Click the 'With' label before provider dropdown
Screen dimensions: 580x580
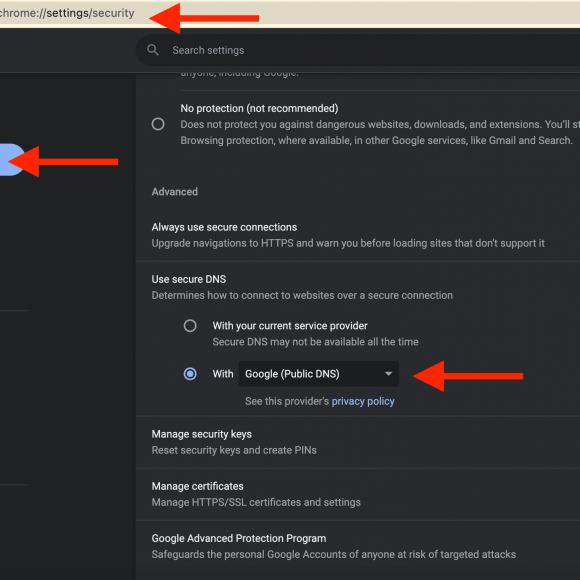(x=223, y=374)
